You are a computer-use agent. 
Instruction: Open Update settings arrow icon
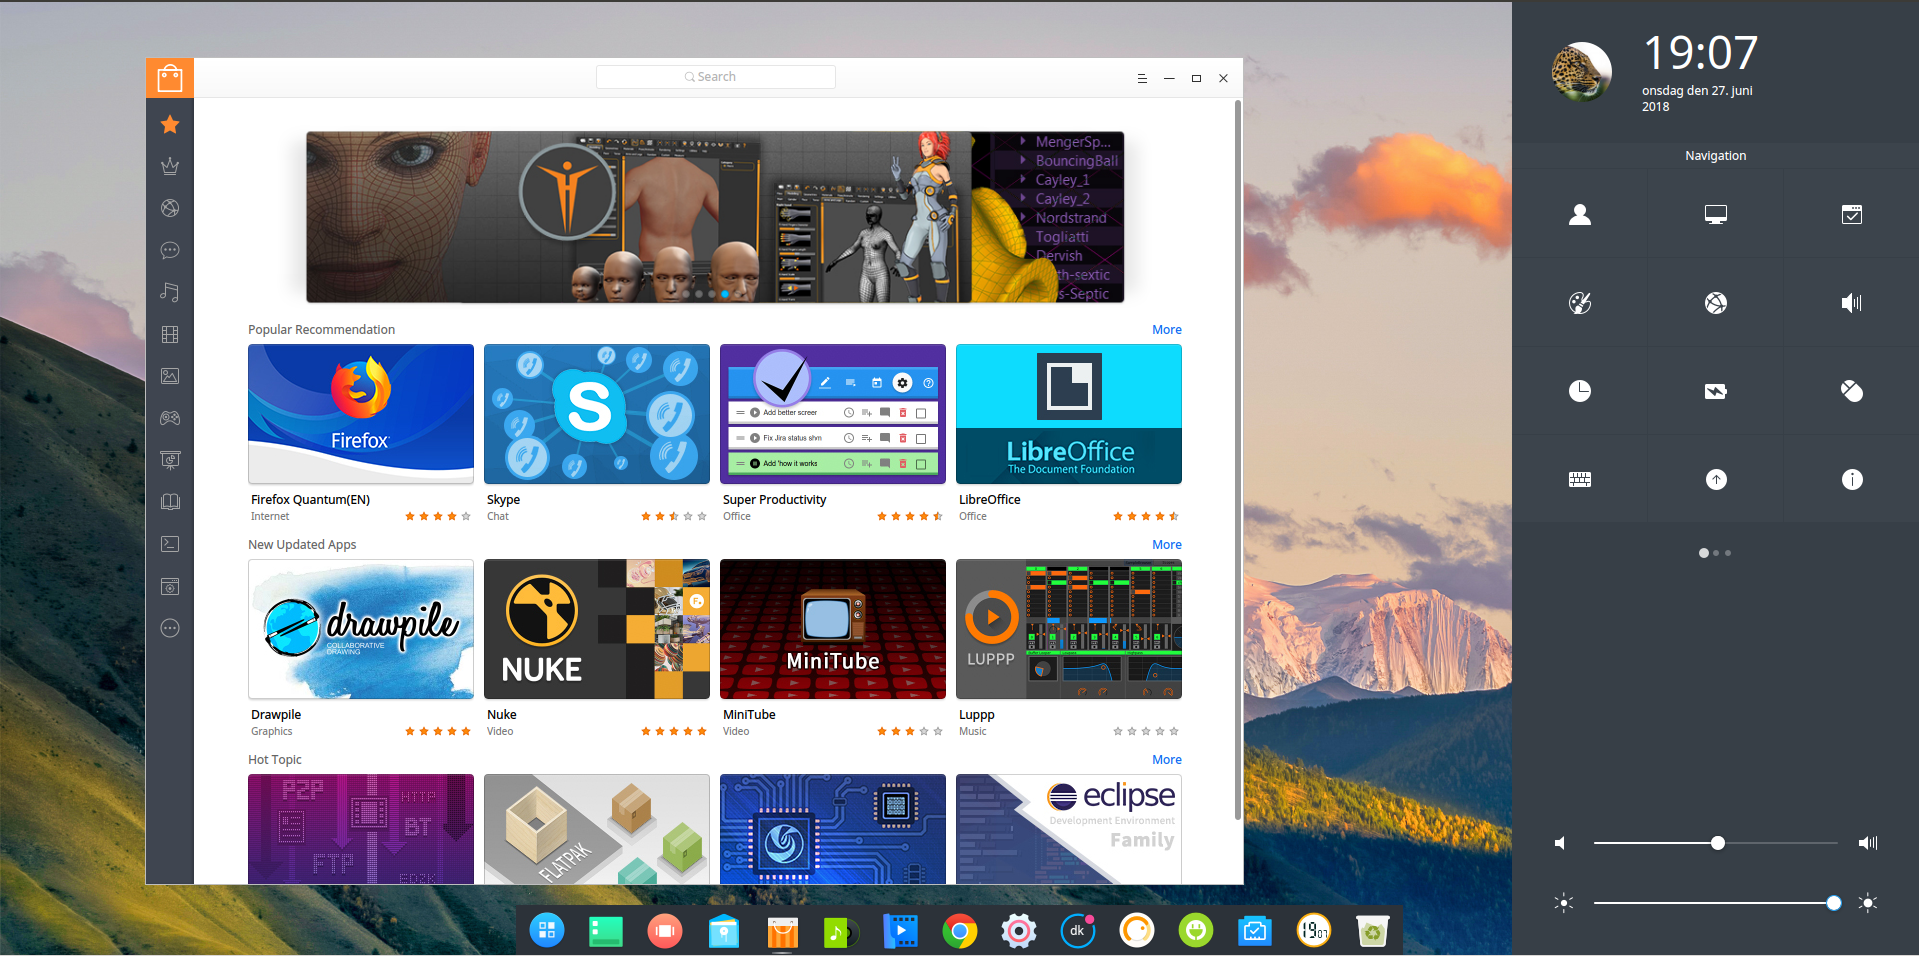coord(1716,479)
